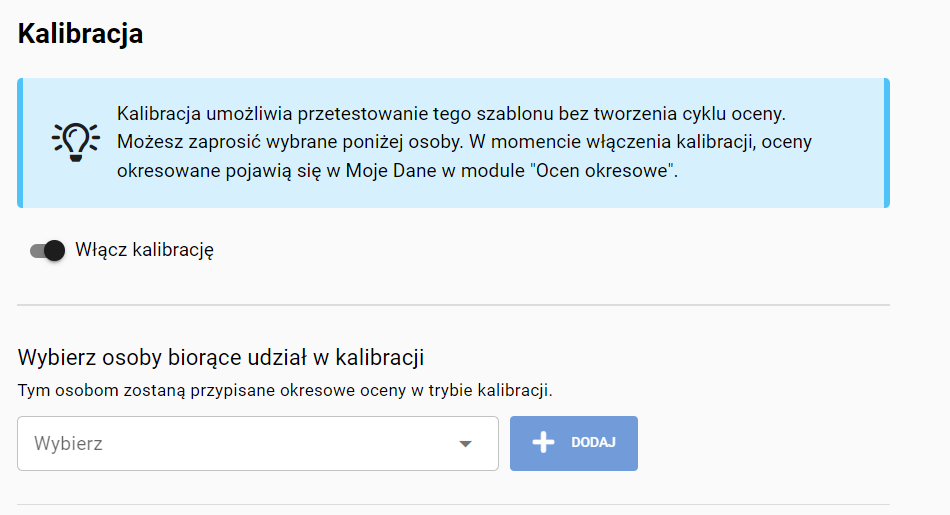Click the 'Wybierz' placeholder text
This screenshot has width=950, height=515.
pyautogui.click(x=68, y=444)
